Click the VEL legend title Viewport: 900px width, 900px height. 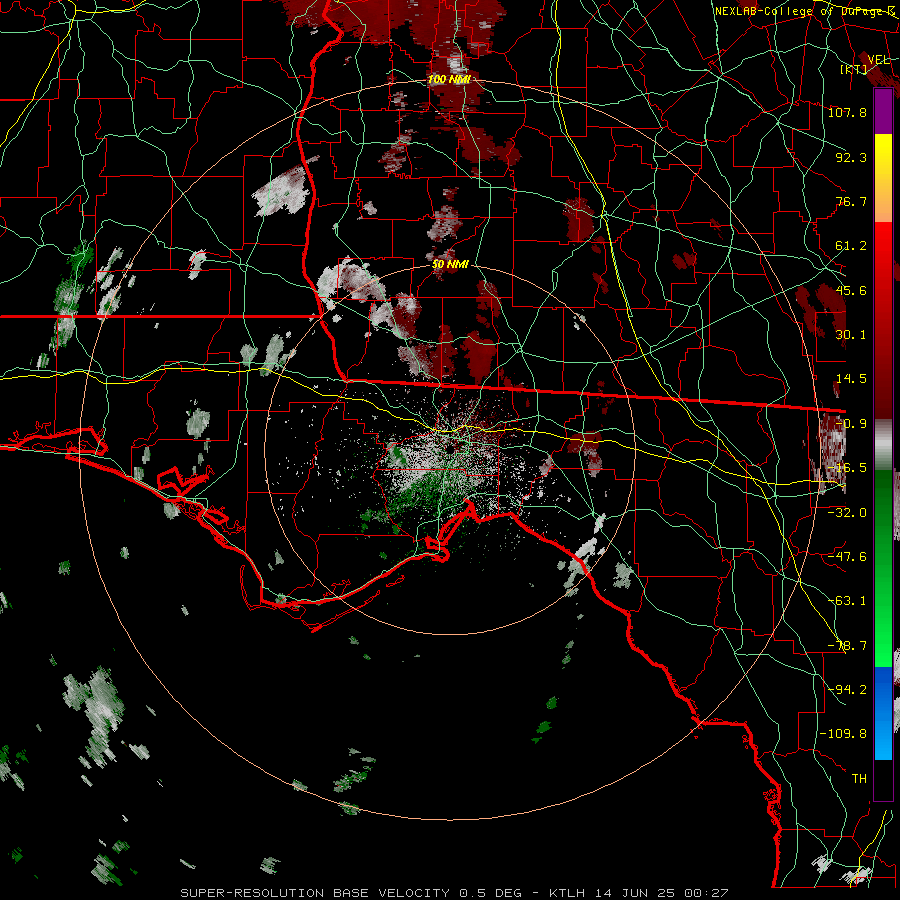point(879,60)
